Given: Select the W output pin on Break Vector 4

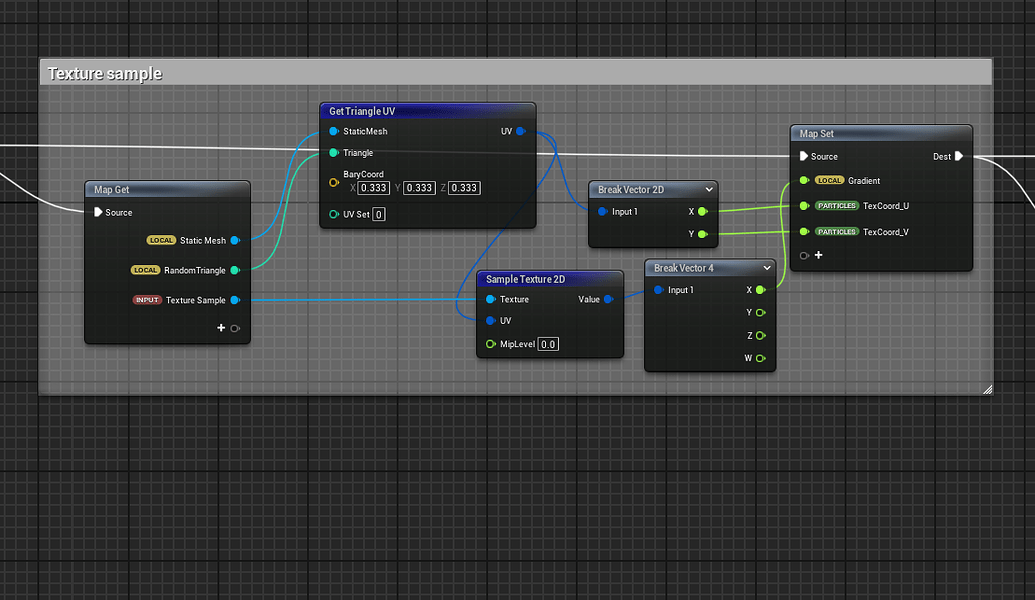Looking at the screenshot, I should [x=759, y=358].
